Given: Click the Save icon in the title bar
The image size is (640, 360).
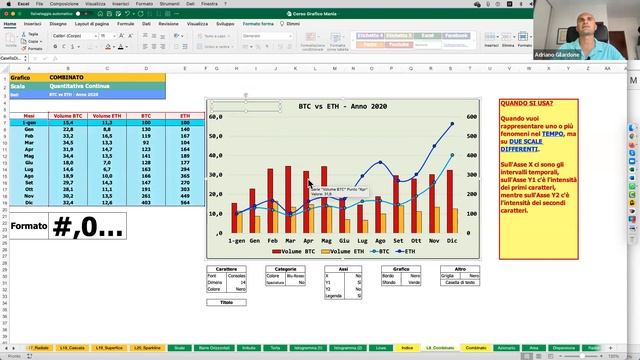Looking at the screenshot, I should (x=109, y=13).
